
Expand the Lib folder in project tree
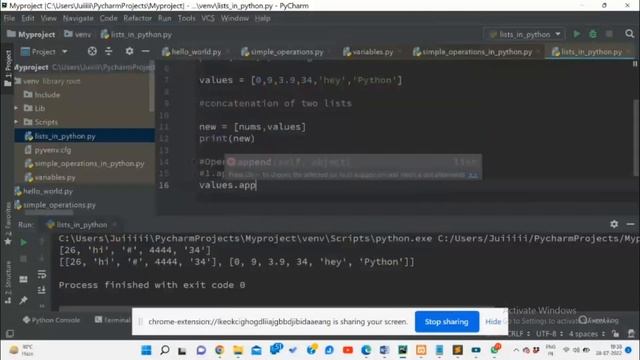pos(16,108)
